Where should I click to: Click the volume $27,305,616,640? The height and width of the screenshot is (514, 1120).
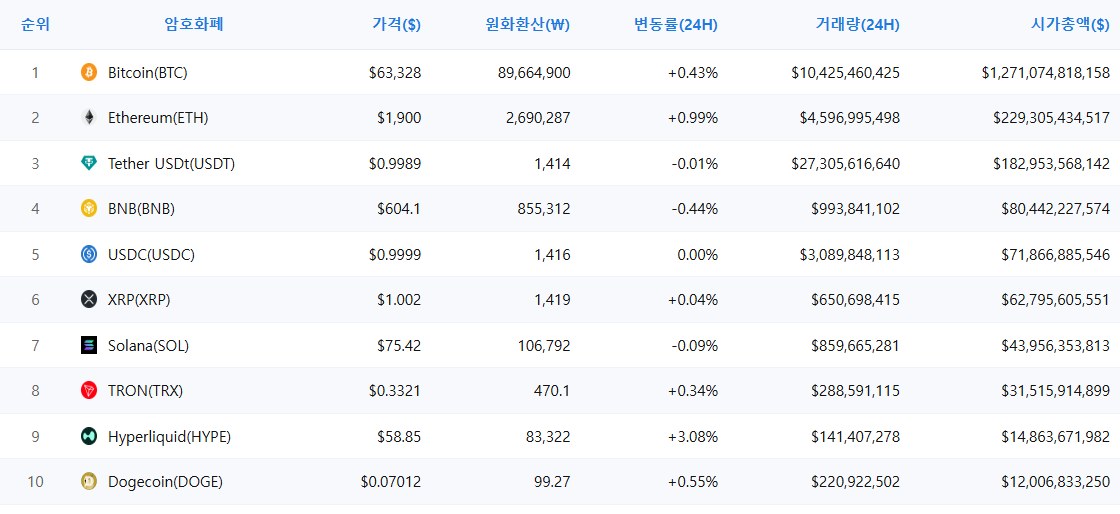pyautogui.click(x=846, y=163)
